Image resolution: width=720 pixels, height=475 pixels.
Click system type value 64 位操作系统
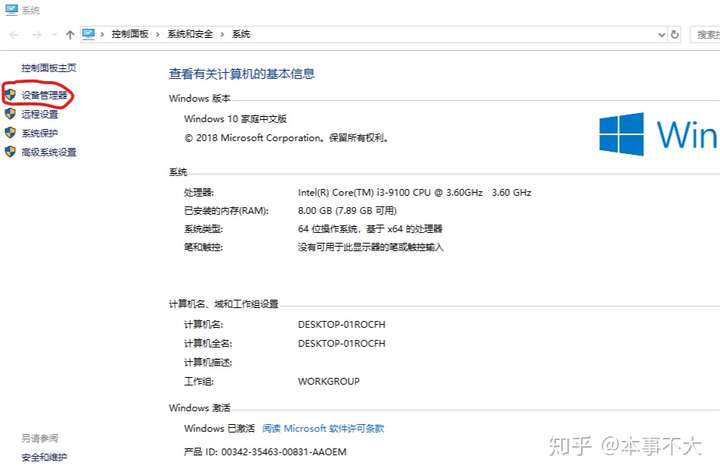[370, 229]
